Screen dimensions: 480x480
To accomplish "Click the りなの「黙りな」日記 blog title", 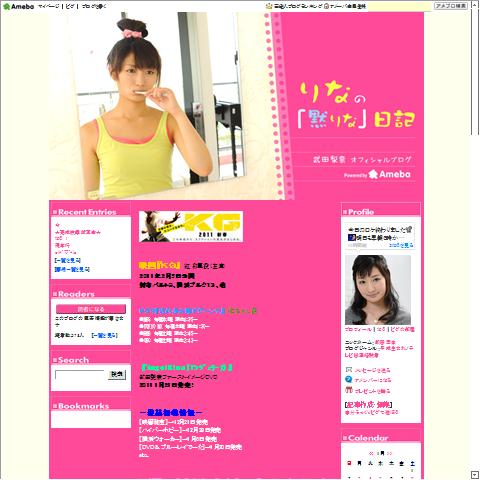I will coord(356,106).
